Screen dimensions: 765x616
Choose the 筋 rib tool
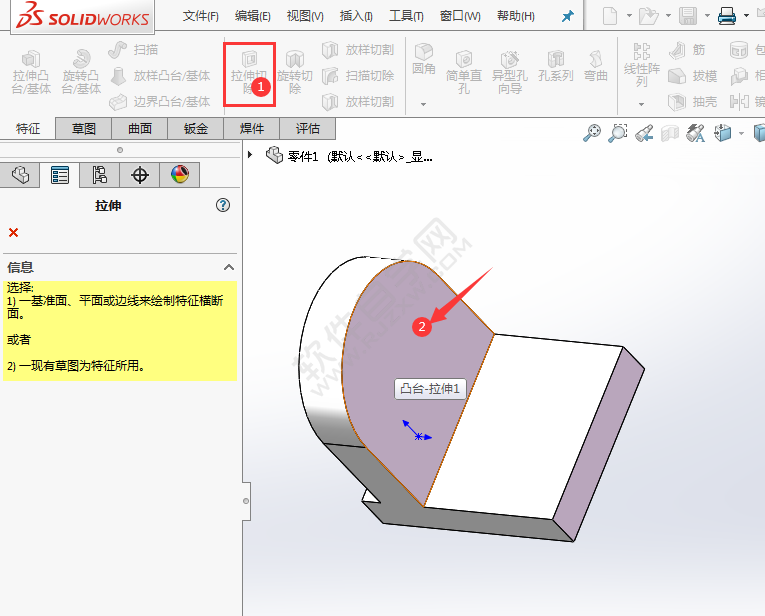click(x=687, y=50)
